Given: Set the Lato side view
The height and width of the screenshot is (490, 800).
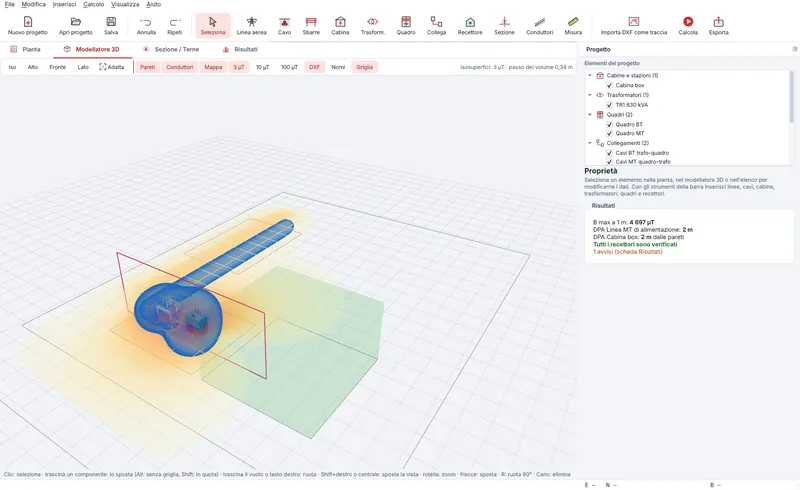Looking at the screenshot, I should pos(83,67).
